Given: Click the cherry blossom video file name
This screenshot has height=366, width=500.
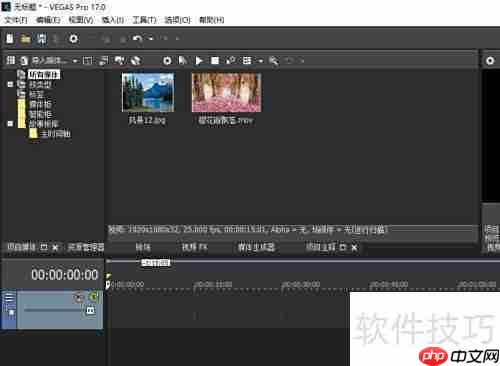Looking at the screenshot, I should click(226, 120).
